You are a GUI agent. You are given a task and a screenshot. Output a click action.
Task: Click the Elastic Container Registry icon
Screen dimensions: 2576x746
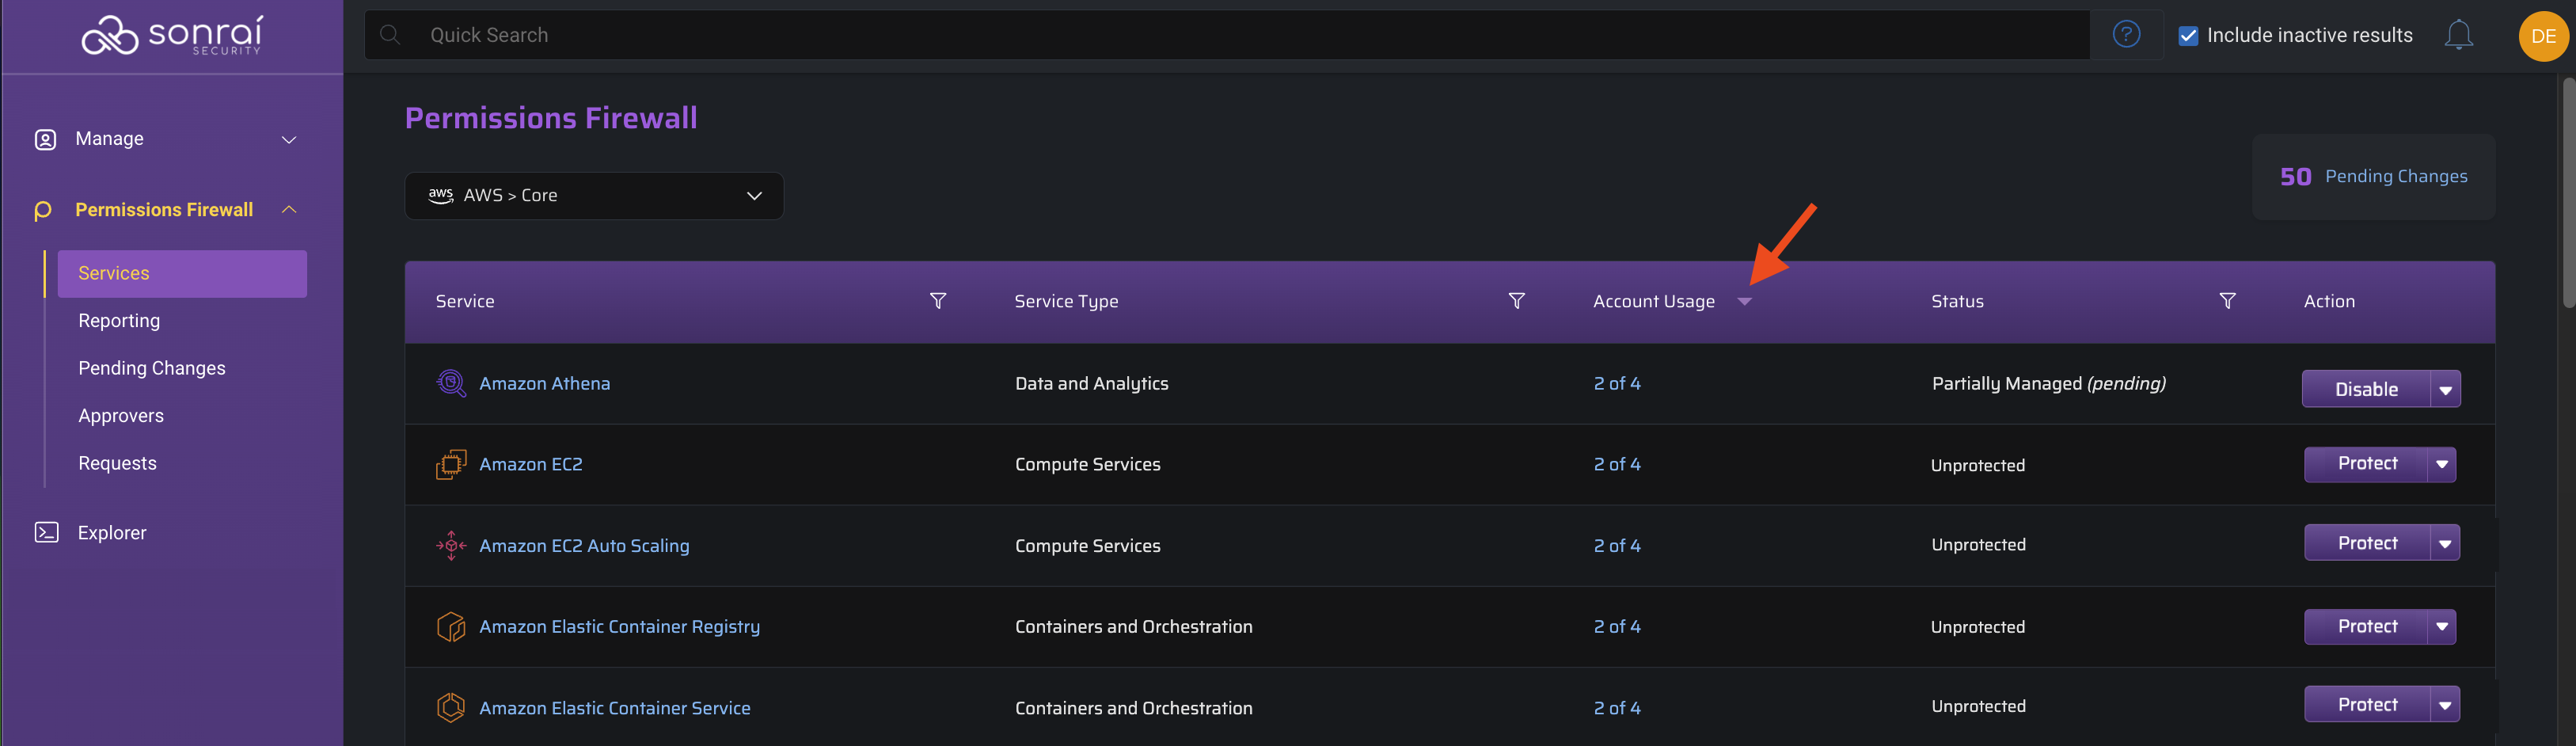point(451,626)
